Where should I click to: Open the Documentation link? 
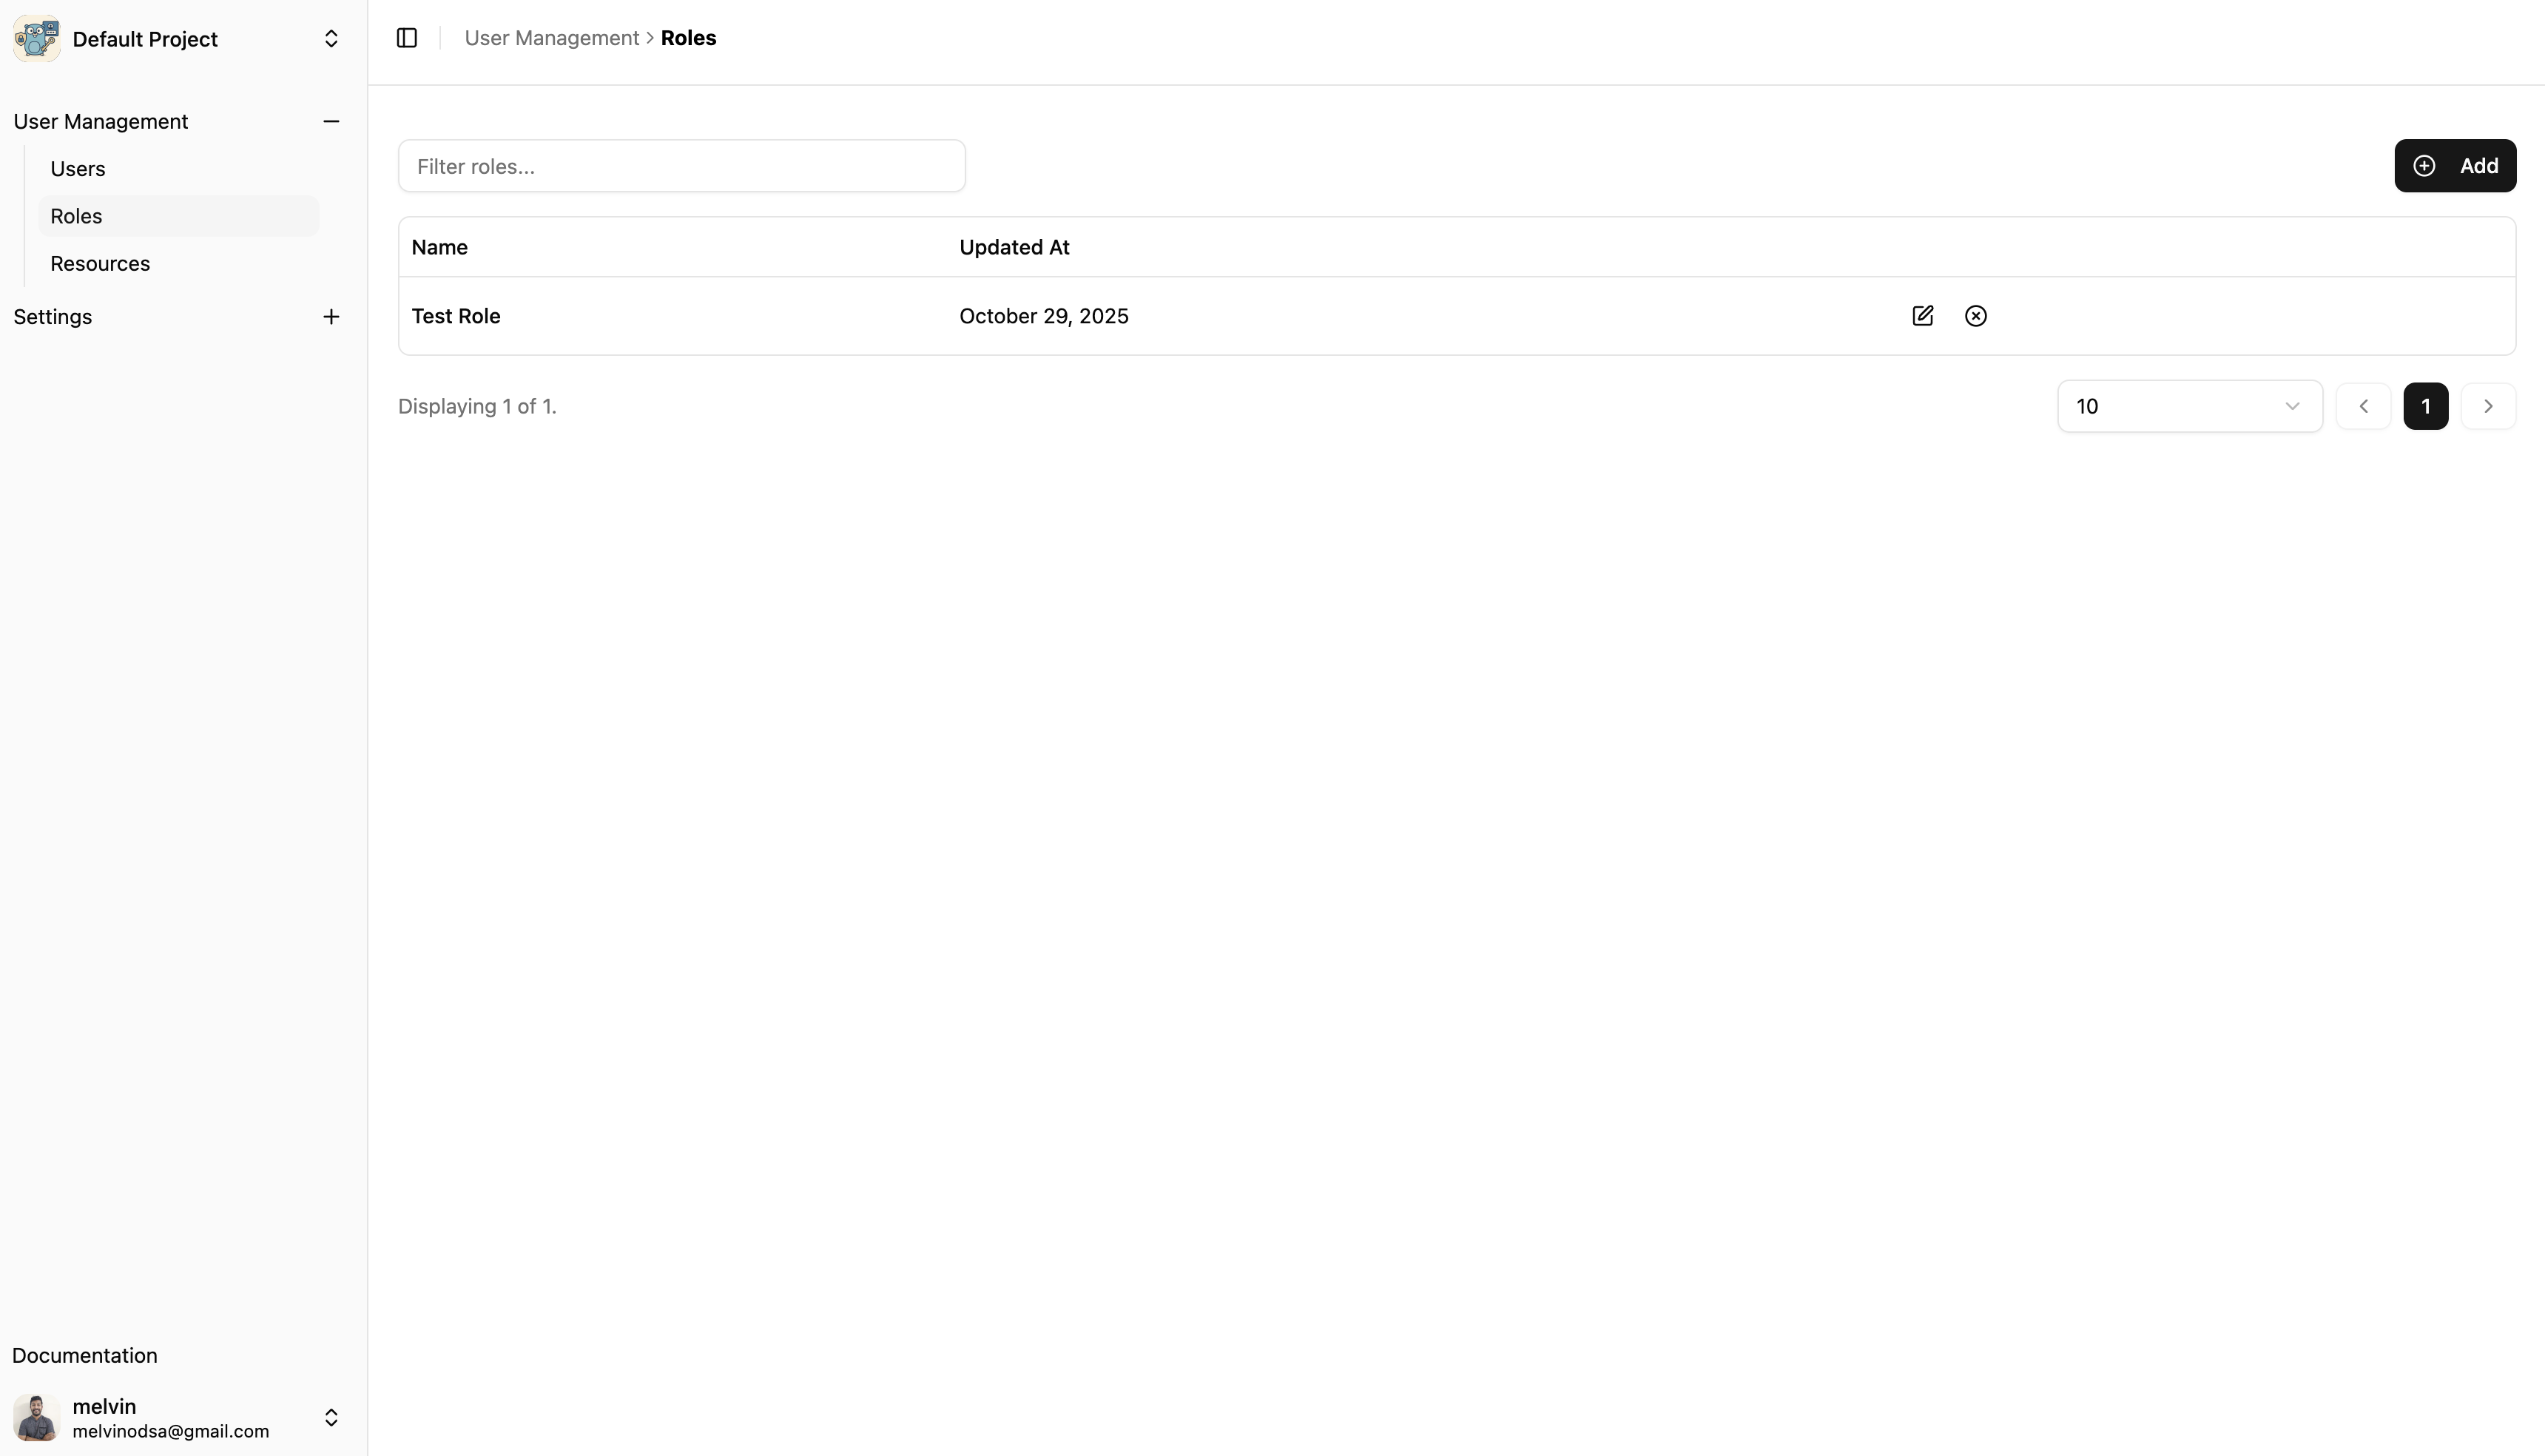pyautogui.click(x=84, y=1355)
